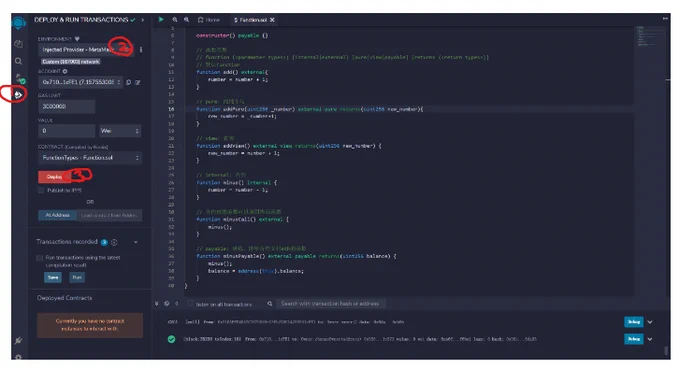Click code line function add() external

[232, 72]
